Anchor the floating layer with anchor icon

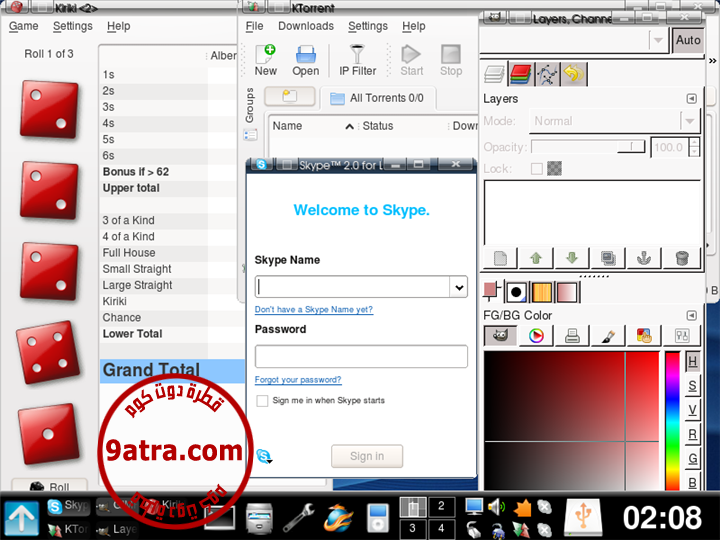pyautogui.click(x=644, y=258)
